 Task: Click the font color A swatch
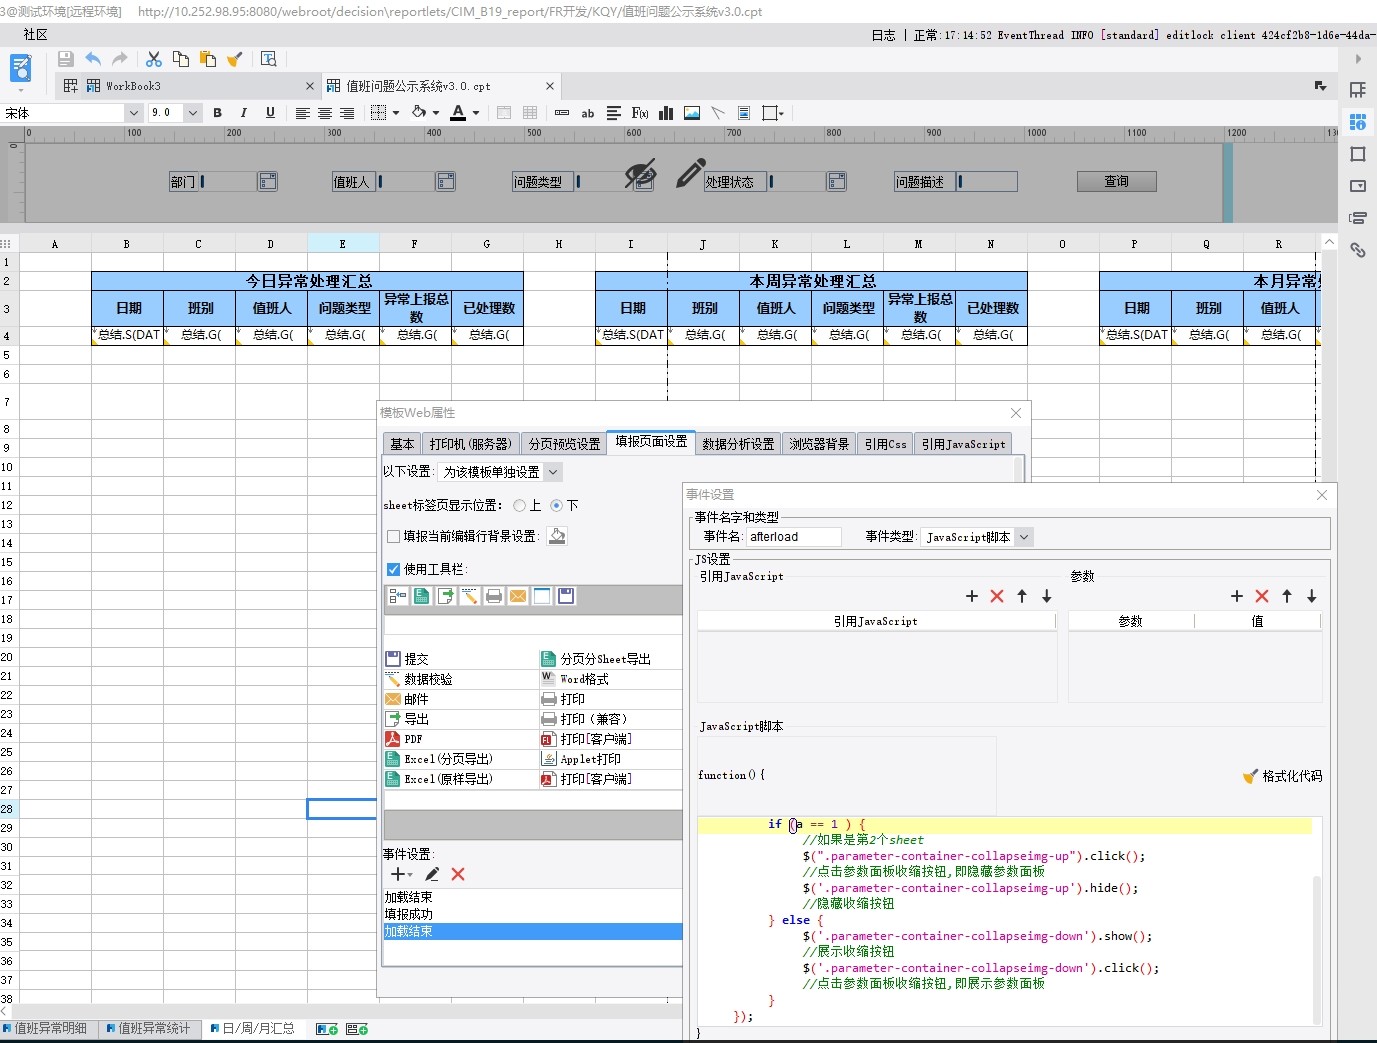tap(458, 113)
